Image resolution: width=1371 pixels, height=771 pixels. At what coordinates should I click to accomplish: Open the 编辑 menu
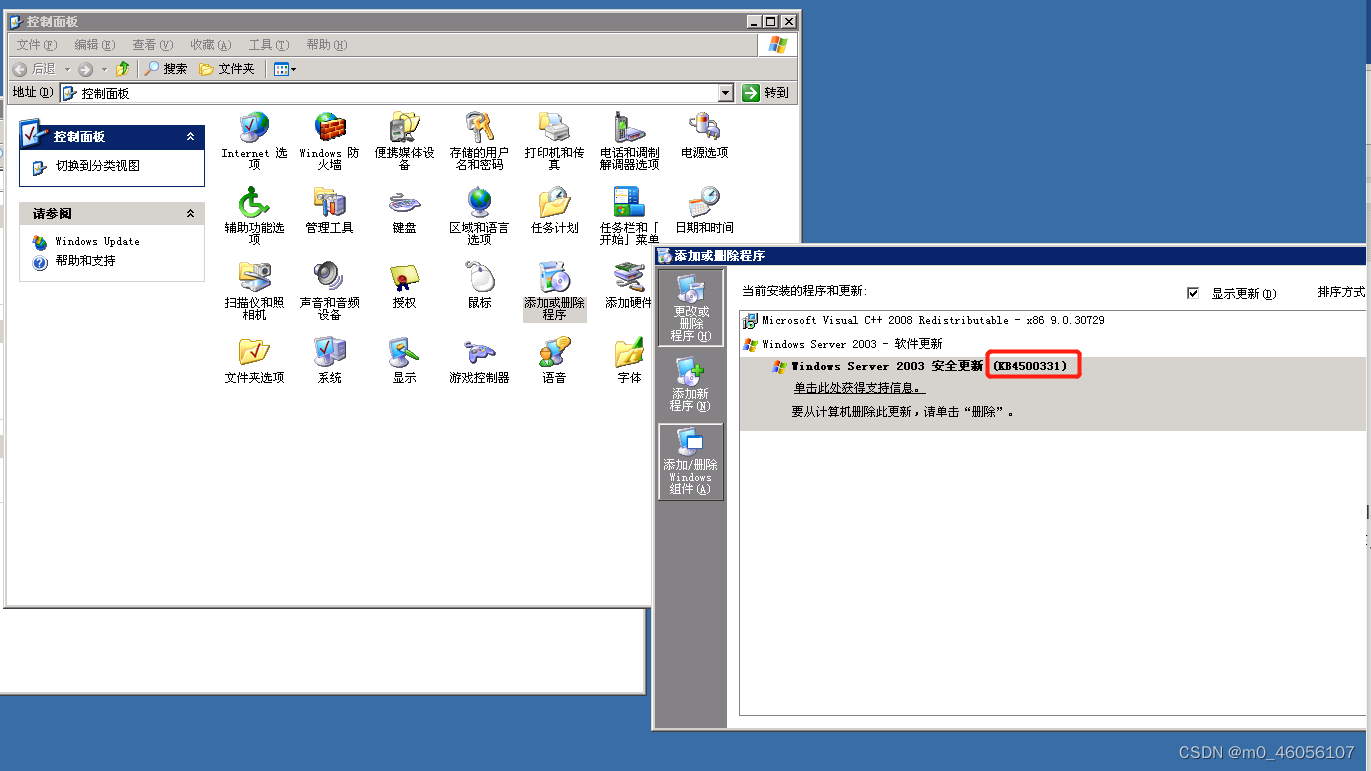tap(95, 45)
